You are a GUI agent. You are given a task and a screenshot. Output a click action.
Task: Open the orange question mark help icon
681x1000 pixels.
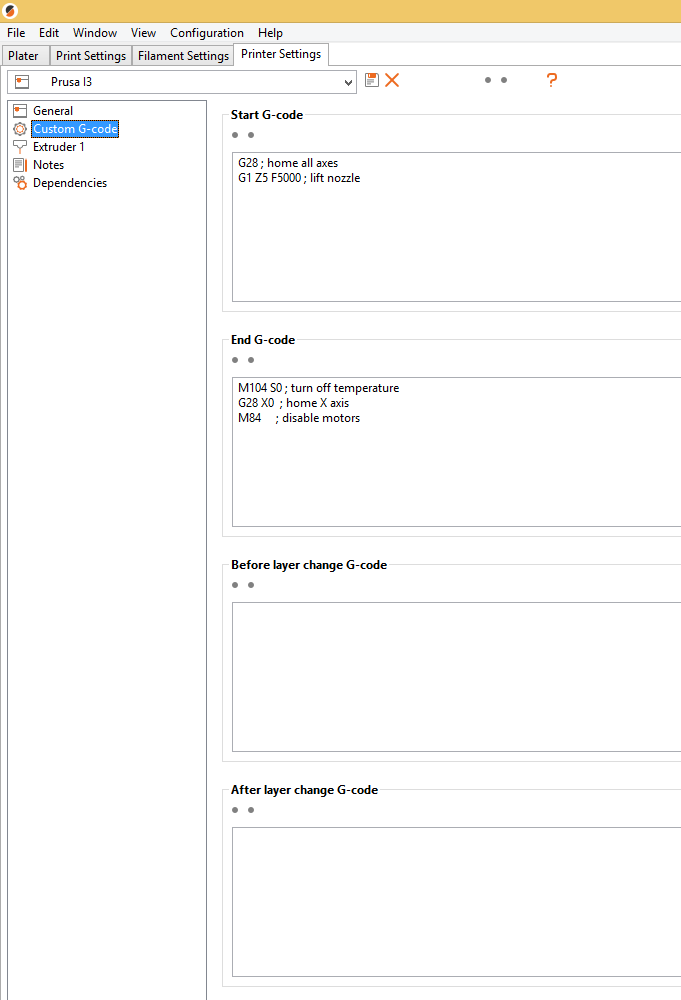tap(552, 80)
